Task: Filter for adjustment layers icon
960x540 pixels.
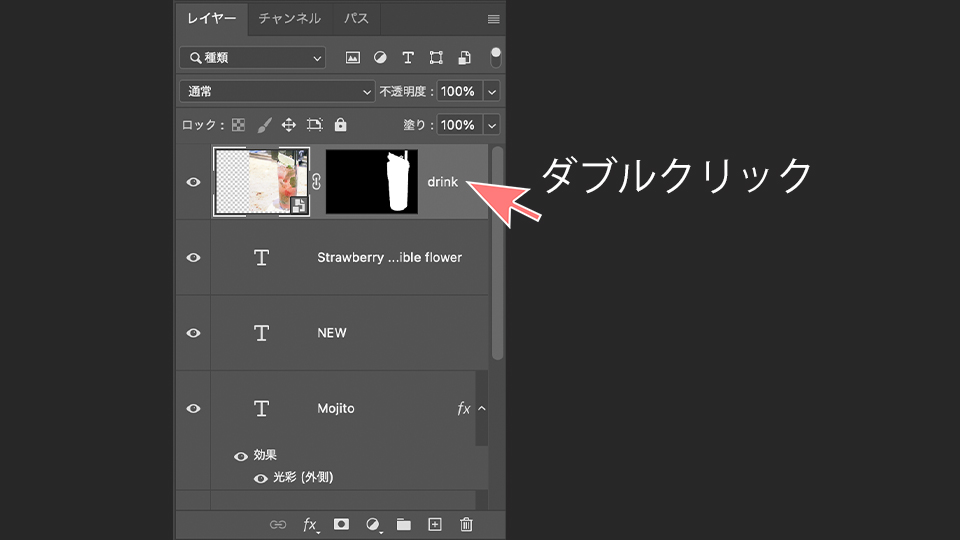Action: 380,58
